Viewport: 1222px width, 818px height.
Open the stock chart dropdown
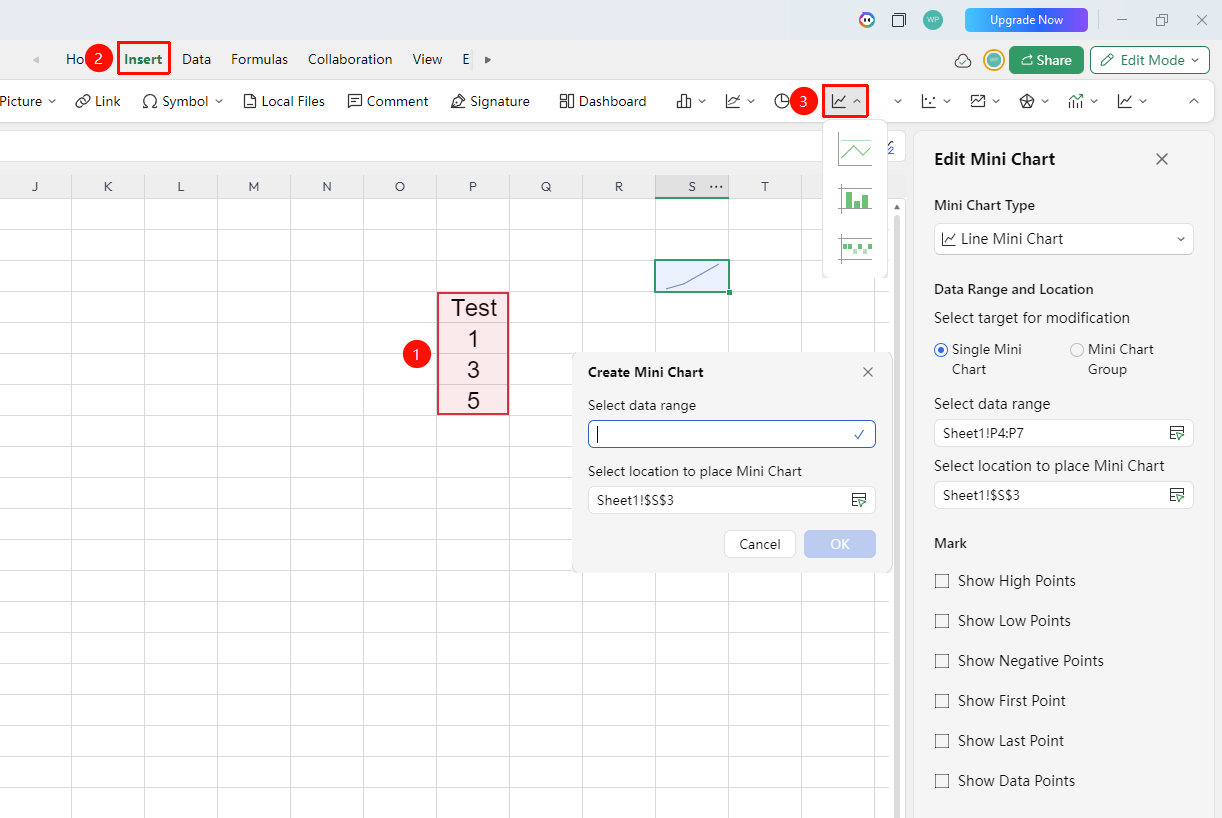coord(1083,101)
